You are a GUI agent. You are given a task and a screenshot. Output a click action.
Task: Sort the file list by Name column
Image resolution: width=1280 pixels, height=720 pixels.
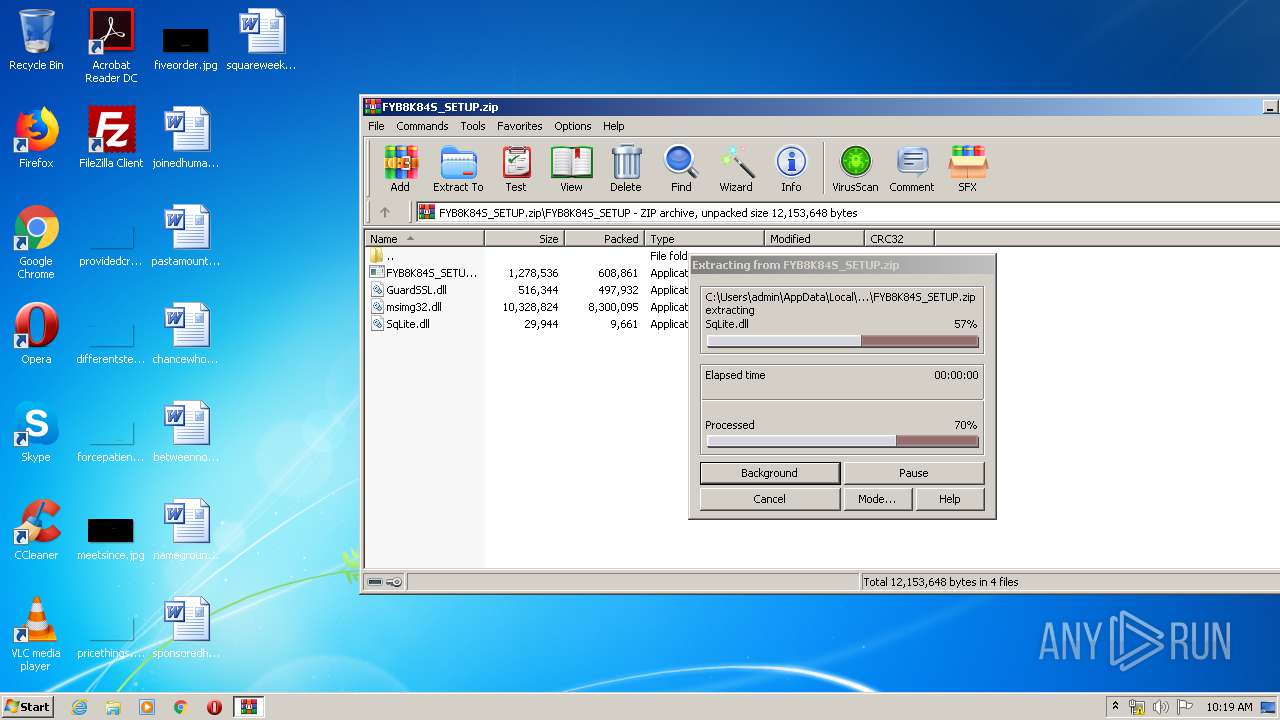tap(424, 239)
